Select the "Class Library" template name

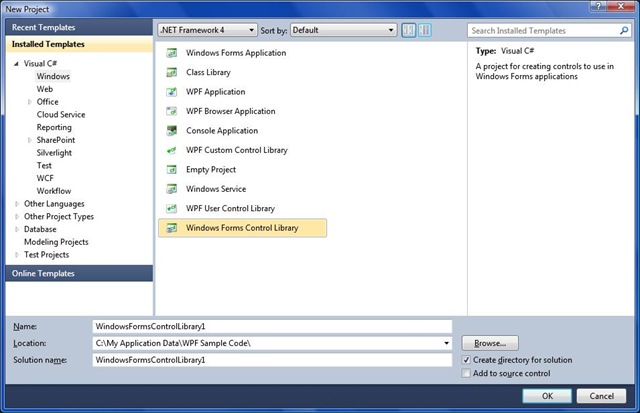coord(208,72)
